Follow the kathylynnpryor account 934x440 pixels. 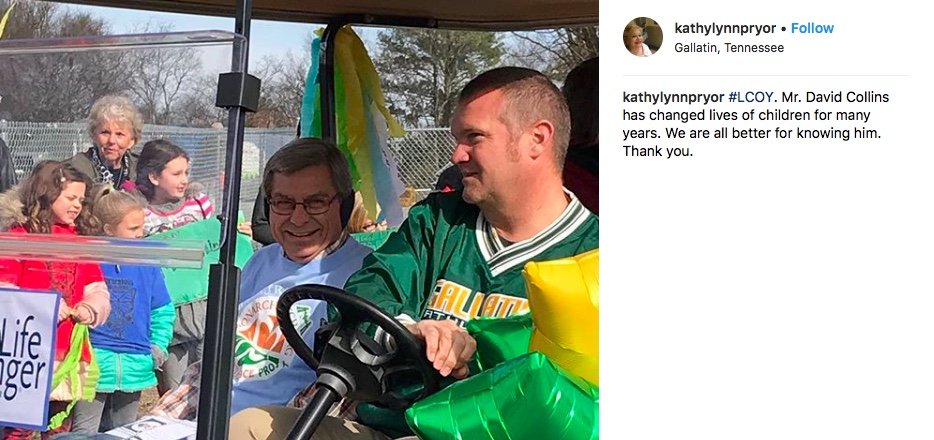(x=812, y=28)
